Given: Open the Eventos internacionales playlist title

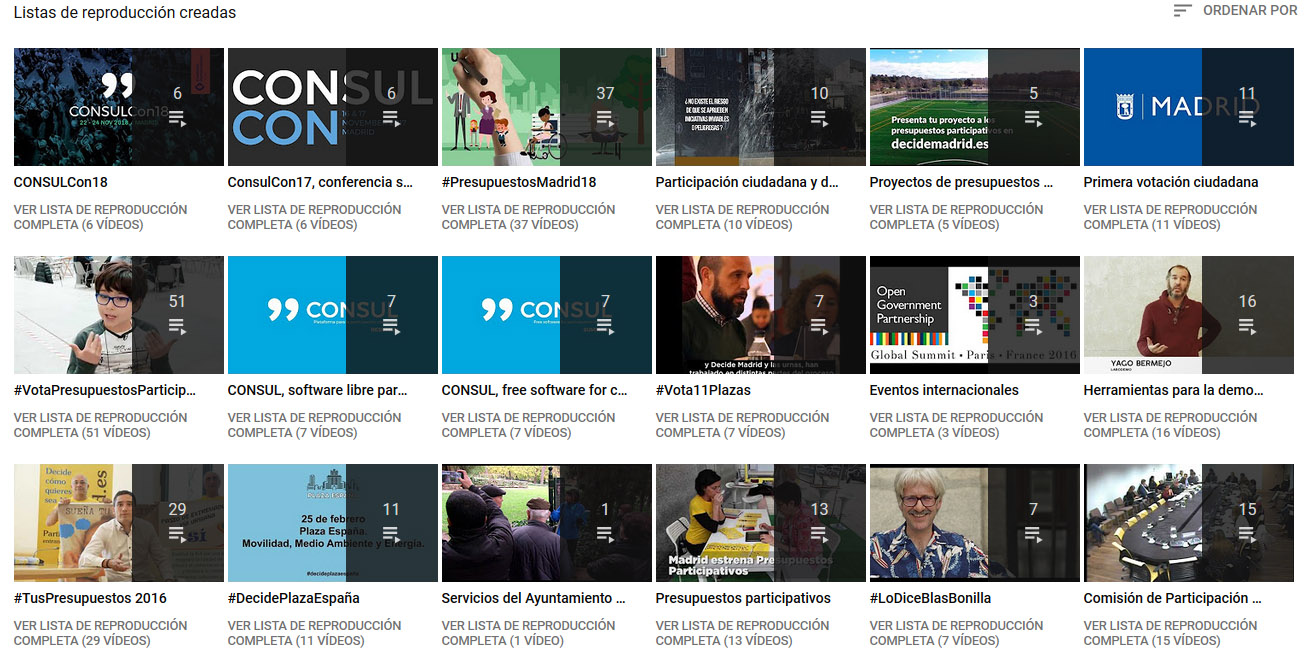Looking at the screenshot, I should (x=944, y=390).
